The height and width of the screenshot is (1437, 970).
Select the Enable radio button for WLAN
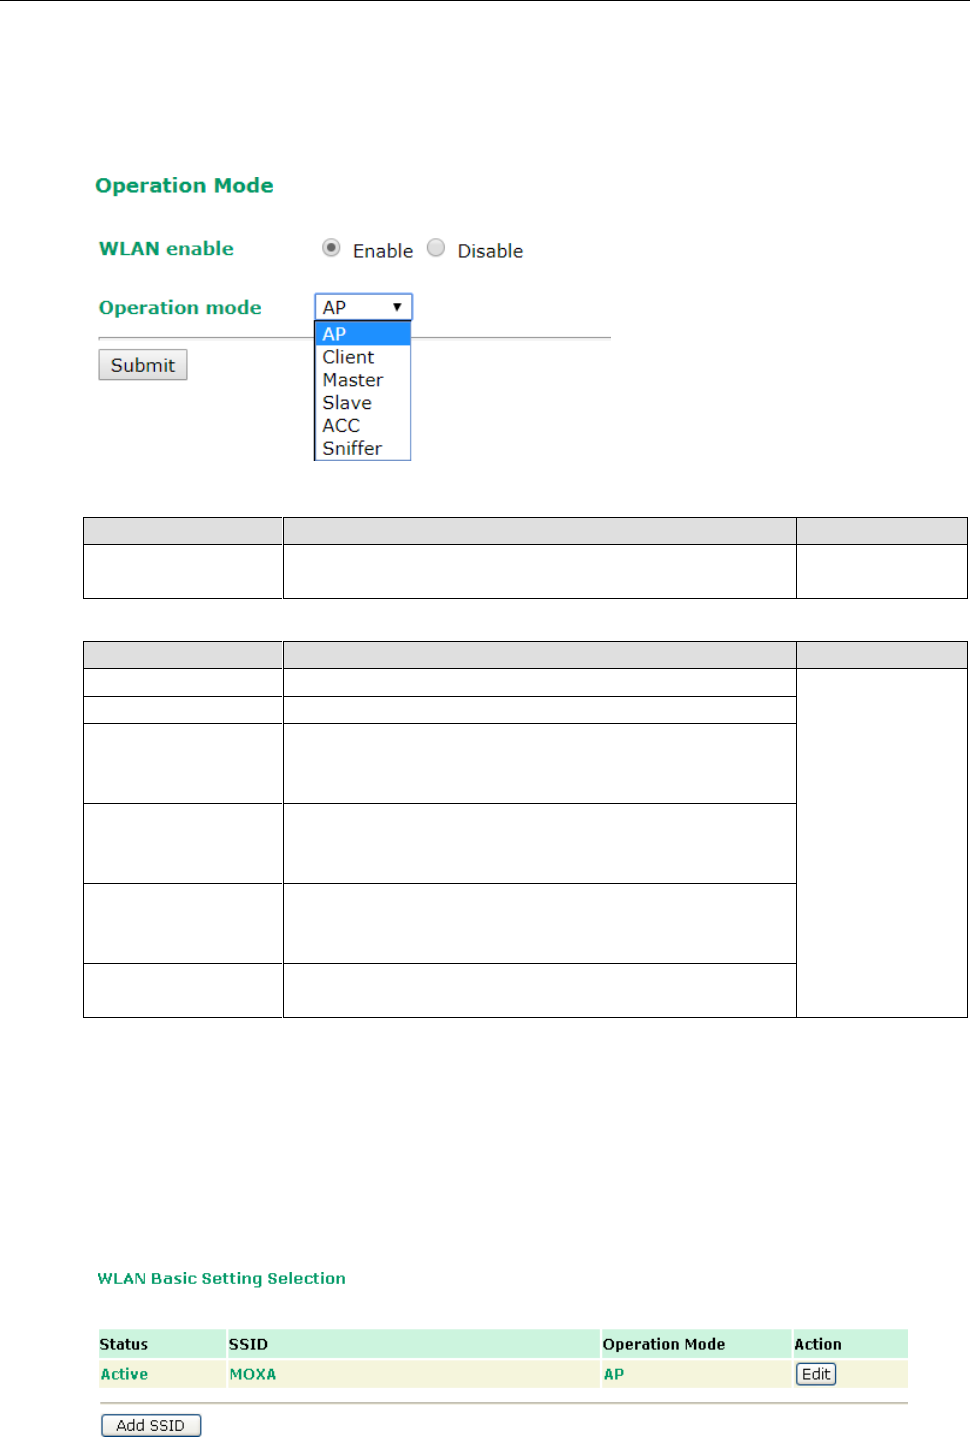pos(331,248)
